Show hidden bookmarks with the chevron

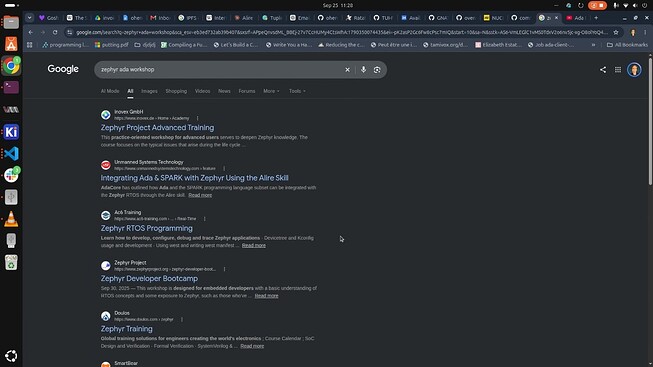click(593, 45)
